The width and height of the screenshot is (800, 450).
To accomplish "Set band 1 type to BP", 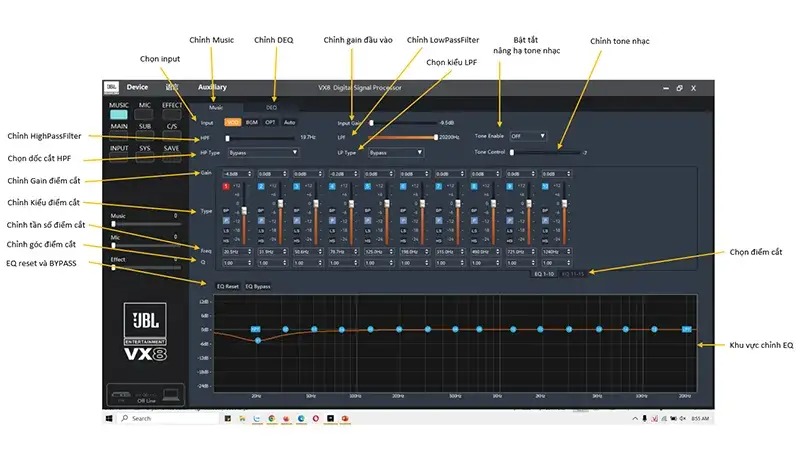I will coord(226,210).
